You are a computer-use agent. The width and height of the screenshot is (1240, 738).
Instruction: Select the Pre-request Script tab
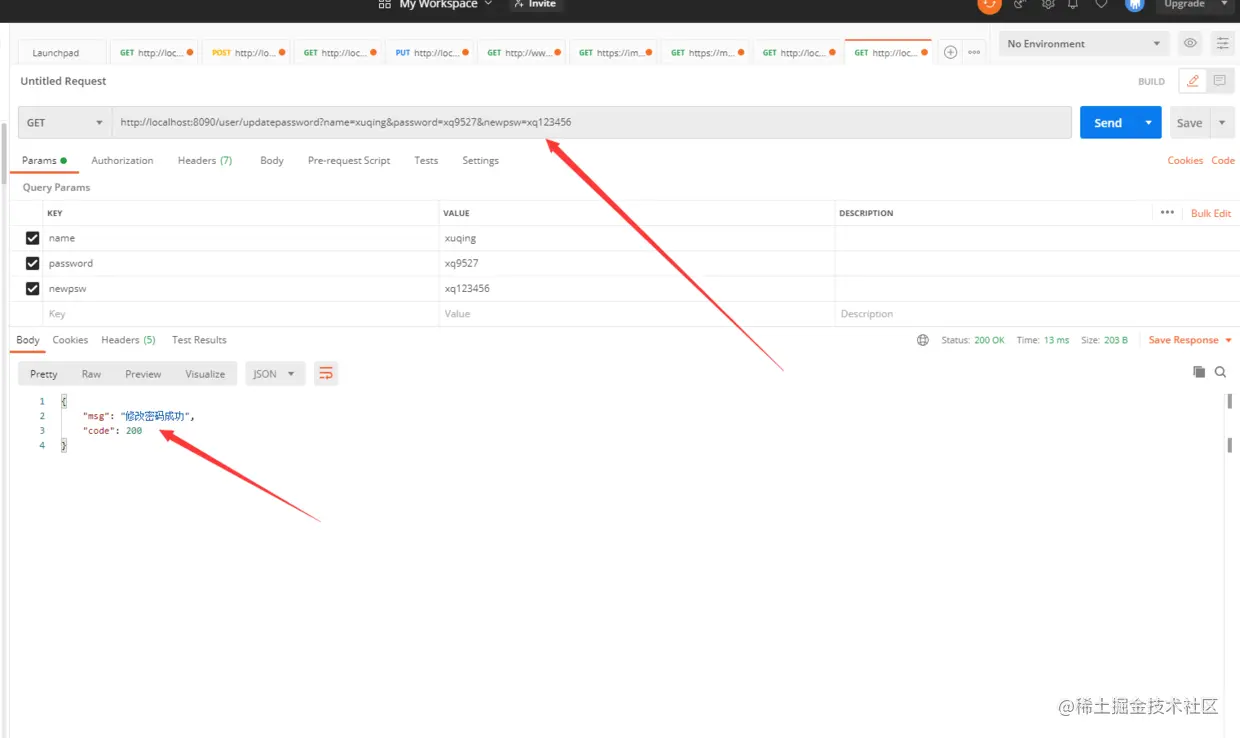pyautogui.click(x=349, y=160)
